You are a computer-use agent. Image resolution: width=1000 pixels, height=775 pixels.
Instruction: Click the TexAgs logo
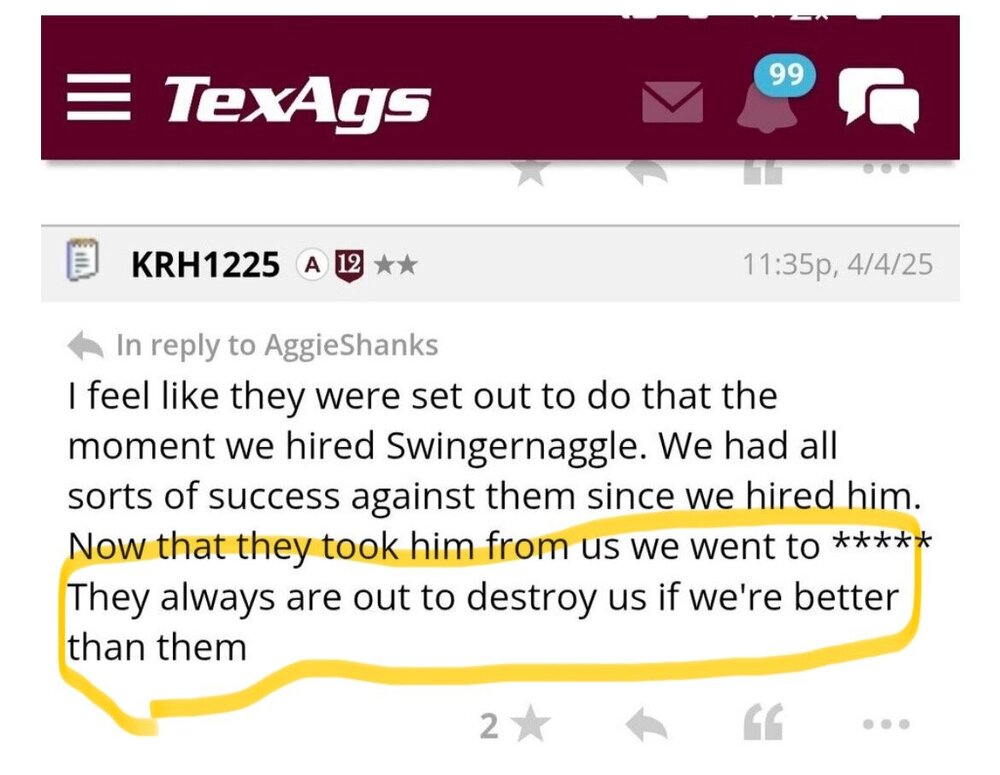[x=297, y=102]
